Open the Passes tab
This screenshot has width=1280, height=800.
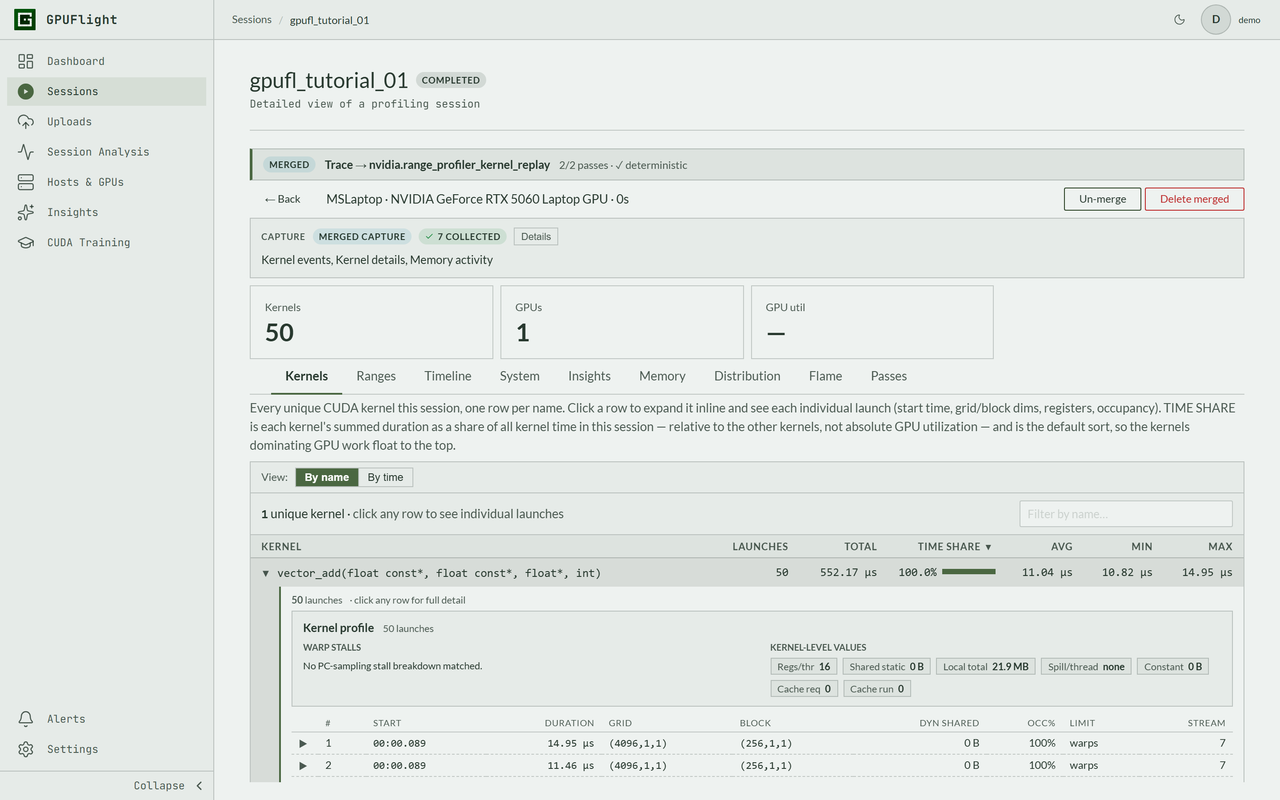[889, 376]
